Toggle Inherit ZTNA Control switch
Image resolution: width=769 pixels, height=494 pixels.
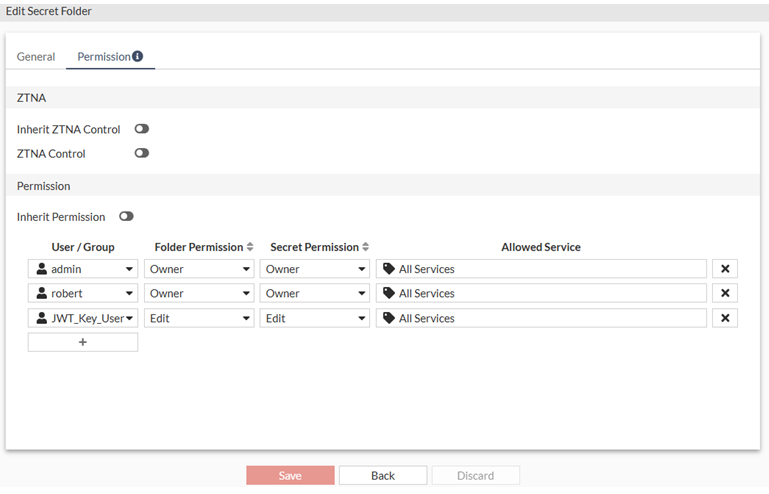[x=141, y=129]
